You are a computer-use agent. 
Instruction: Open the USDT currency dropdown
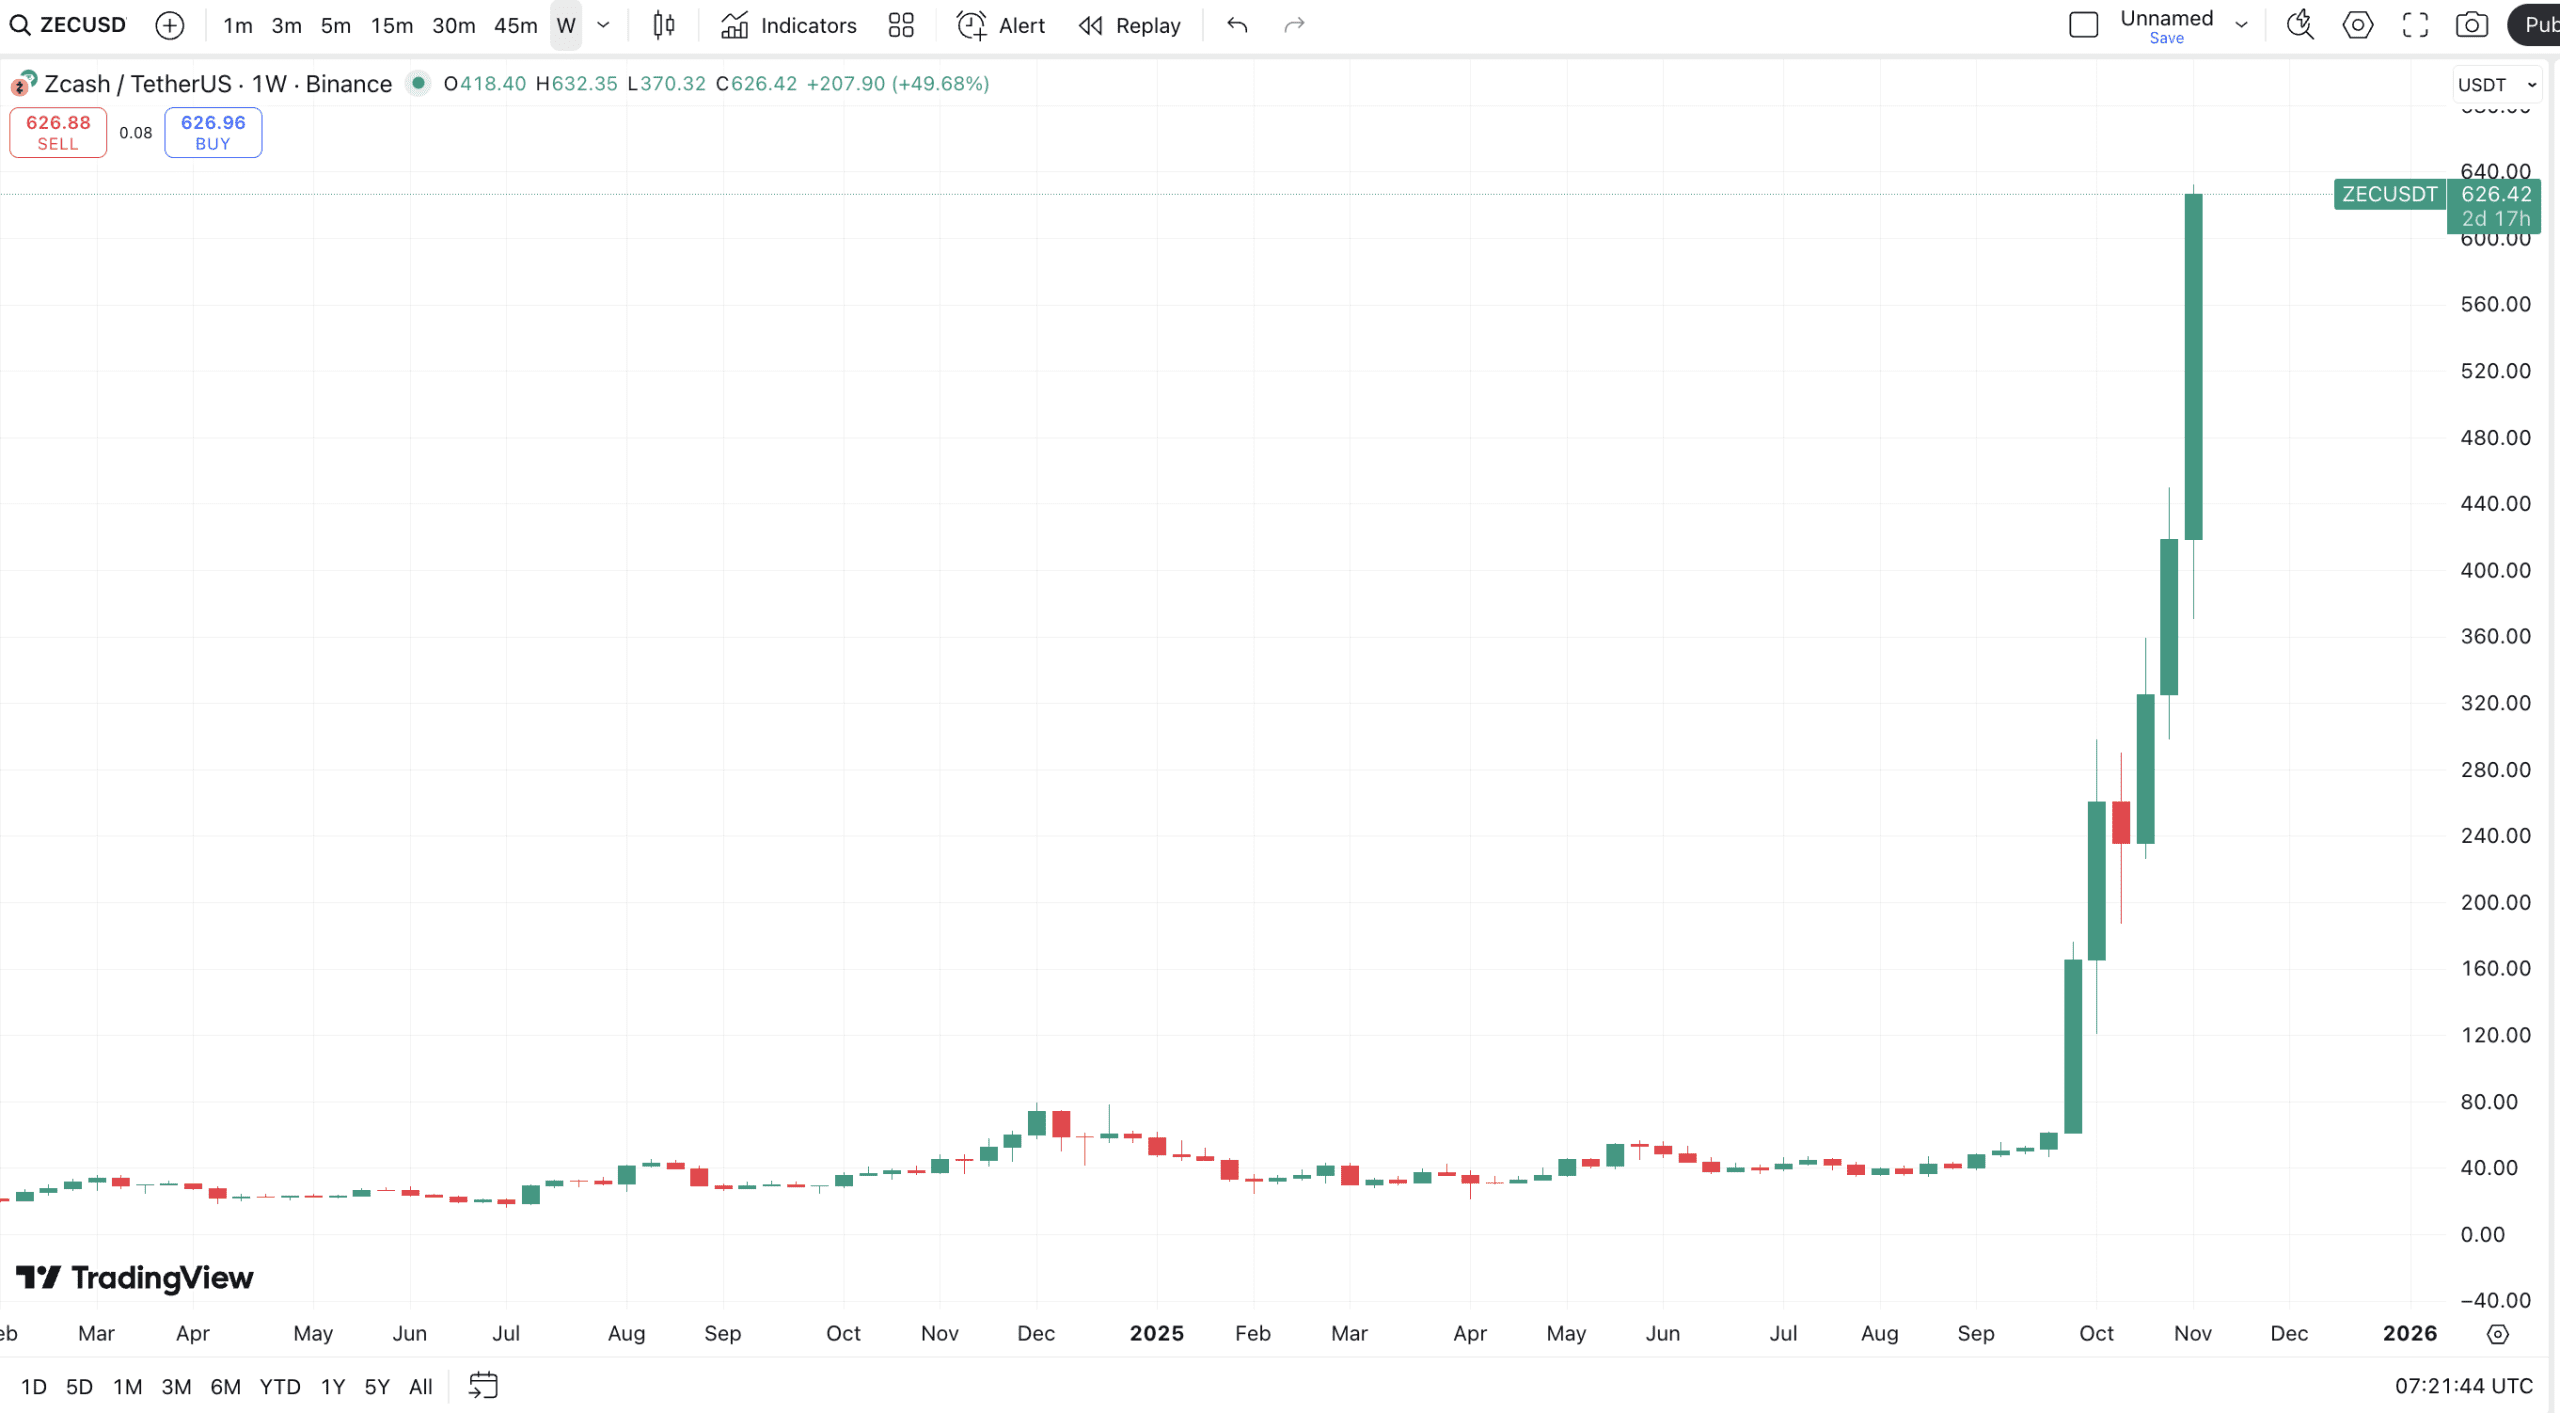(2496, 85)
